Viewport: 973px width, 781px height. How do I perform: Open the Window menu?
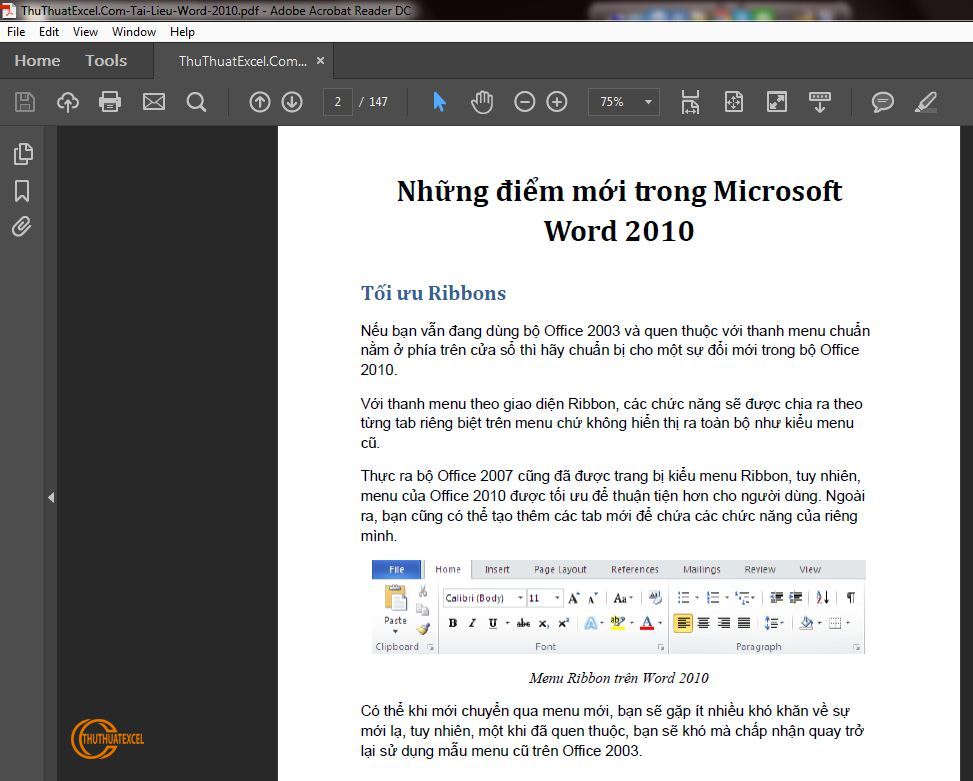(x=133, y=32)
